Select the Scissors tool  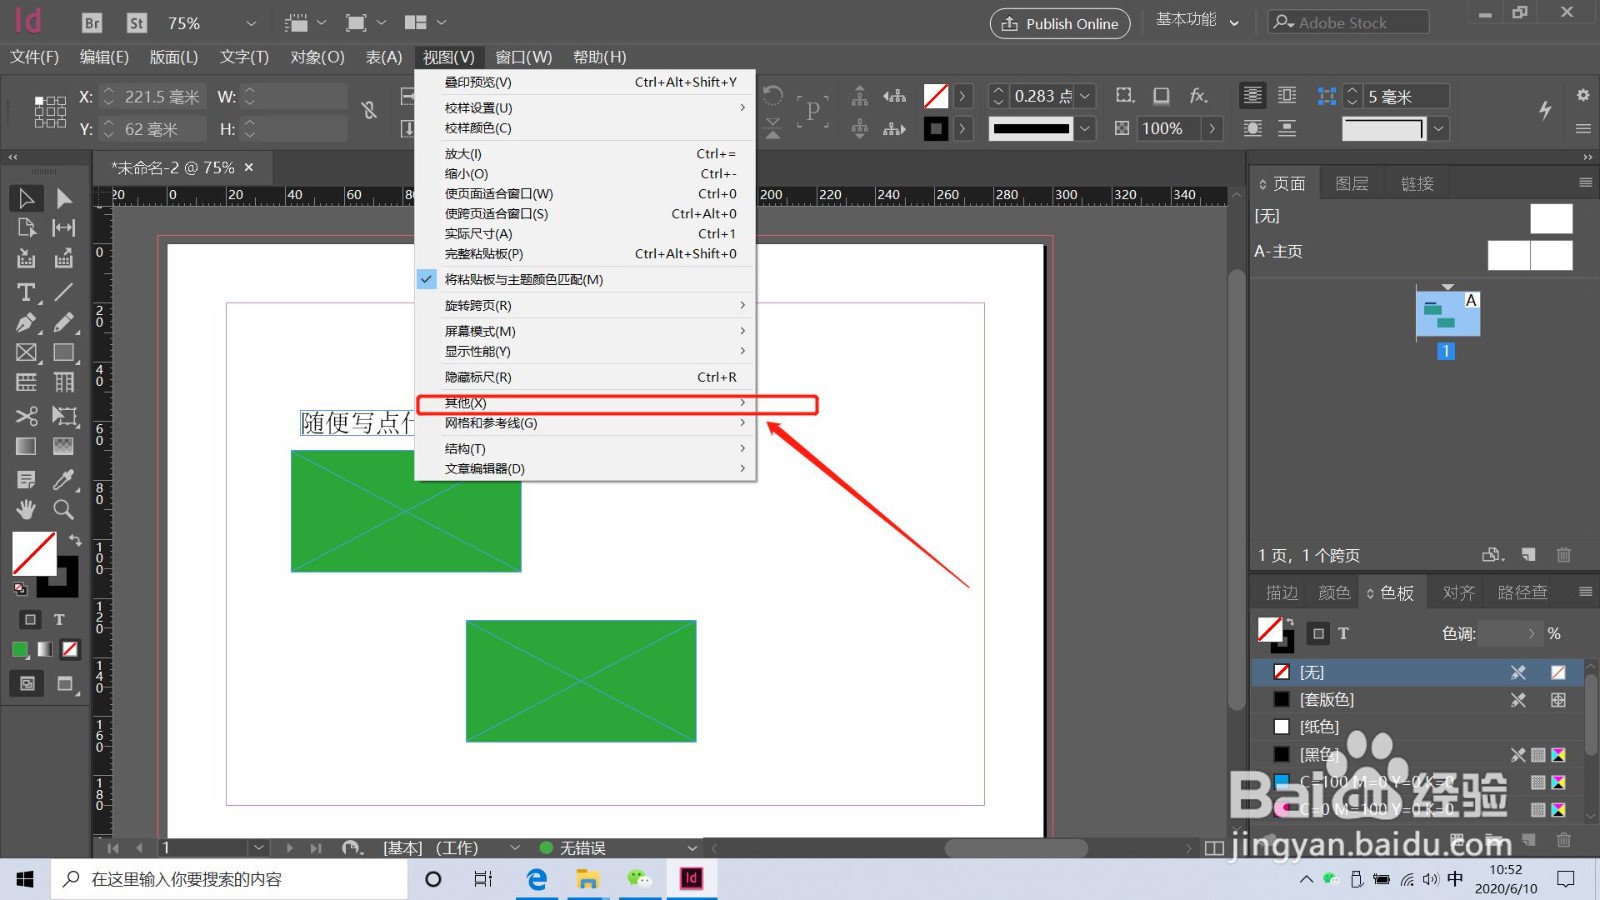pyautogui.click(x=26, y=416)
